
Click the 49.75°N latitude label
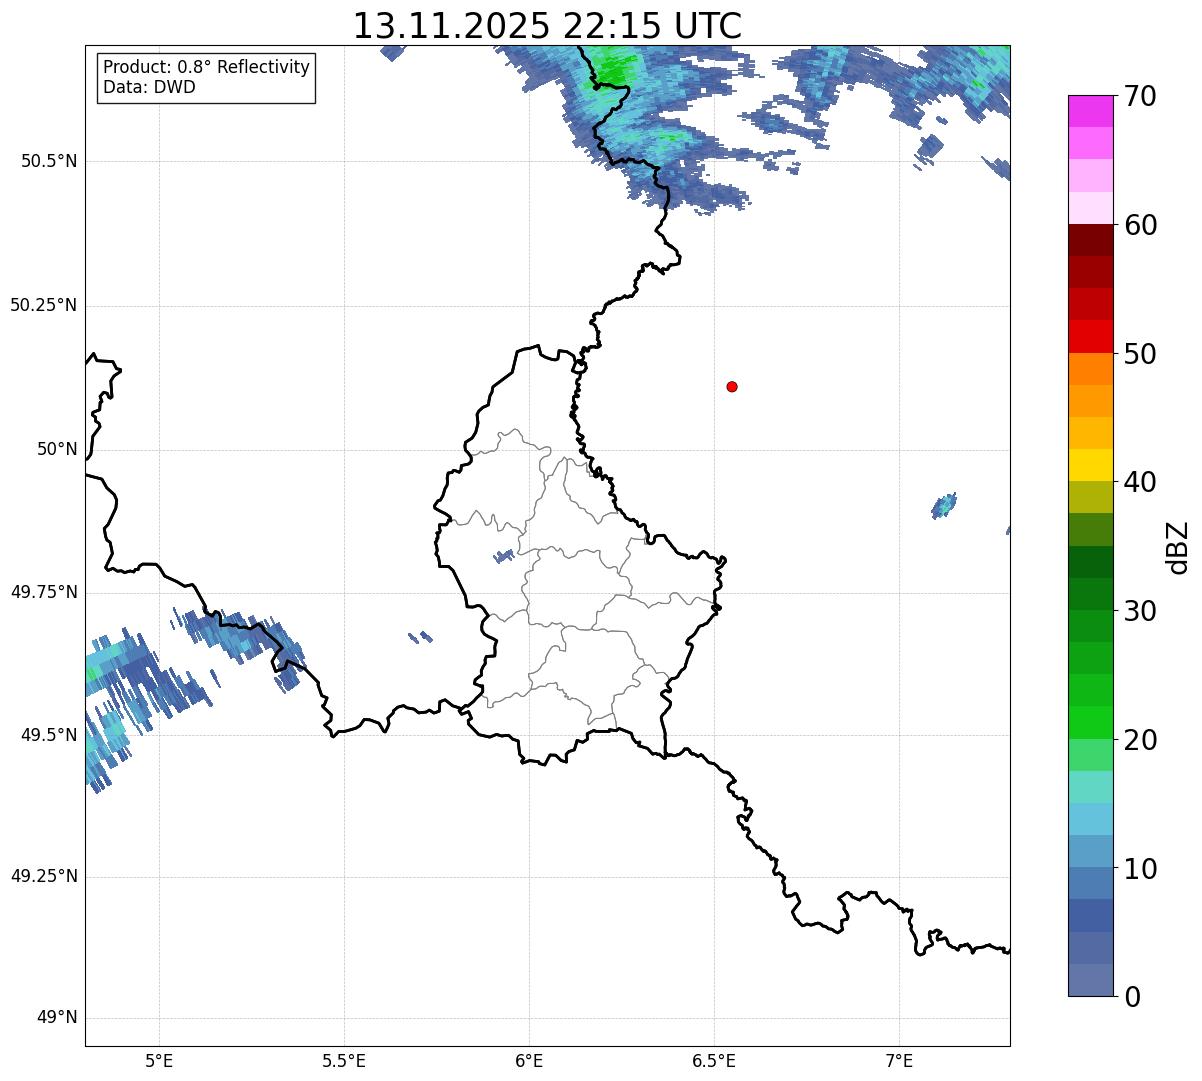44,592
